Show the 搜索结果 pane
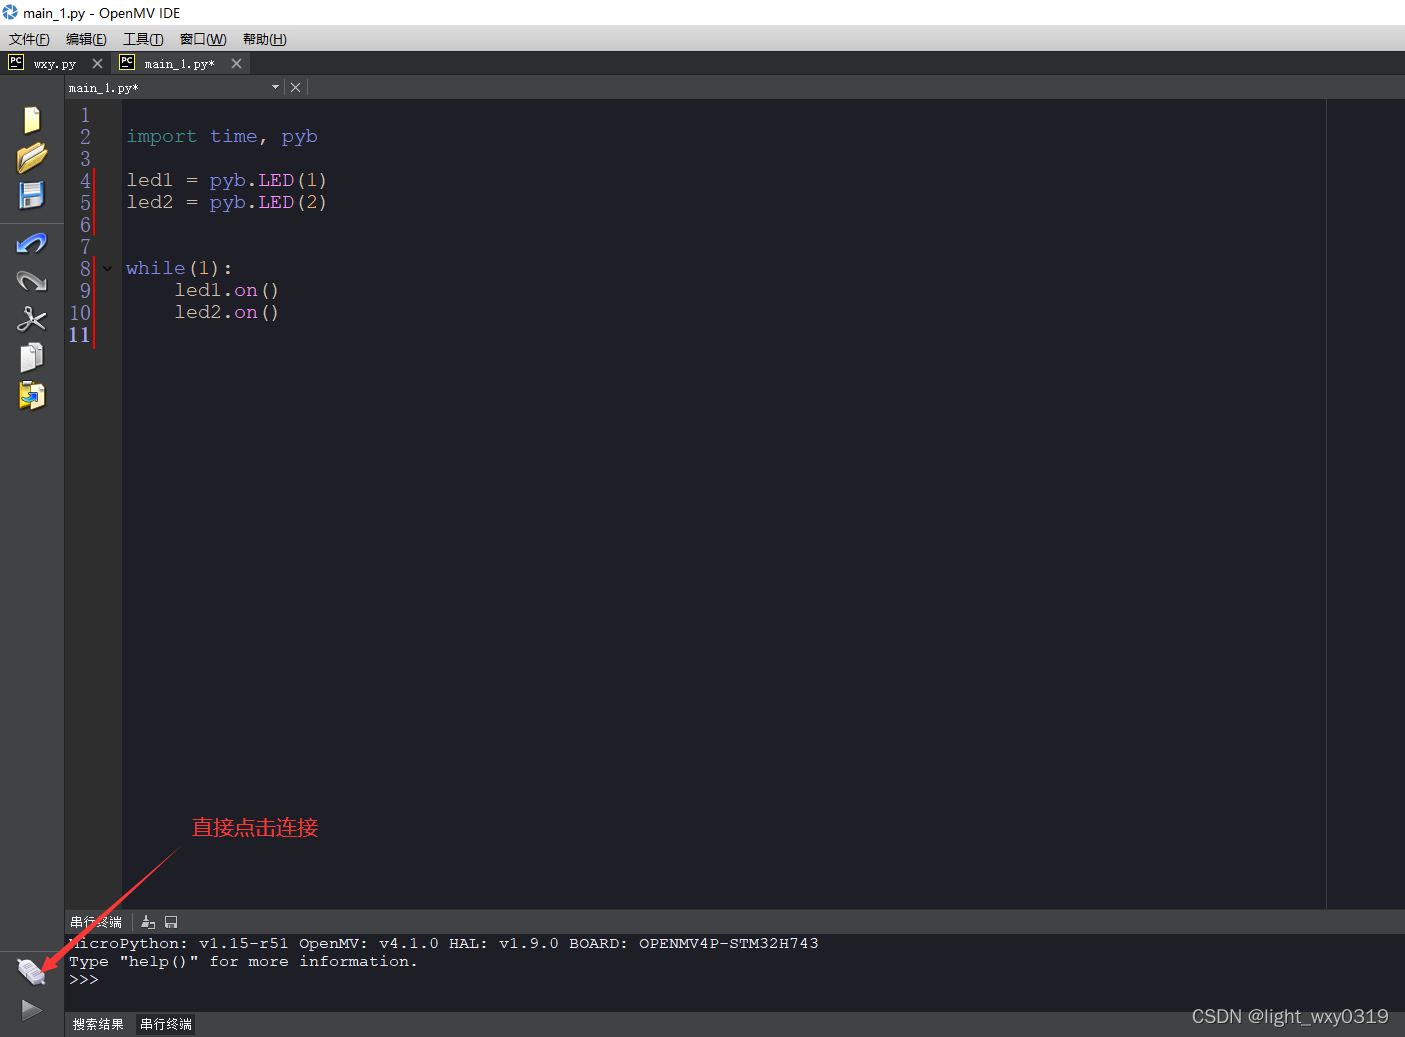 tap(98, 1024)
